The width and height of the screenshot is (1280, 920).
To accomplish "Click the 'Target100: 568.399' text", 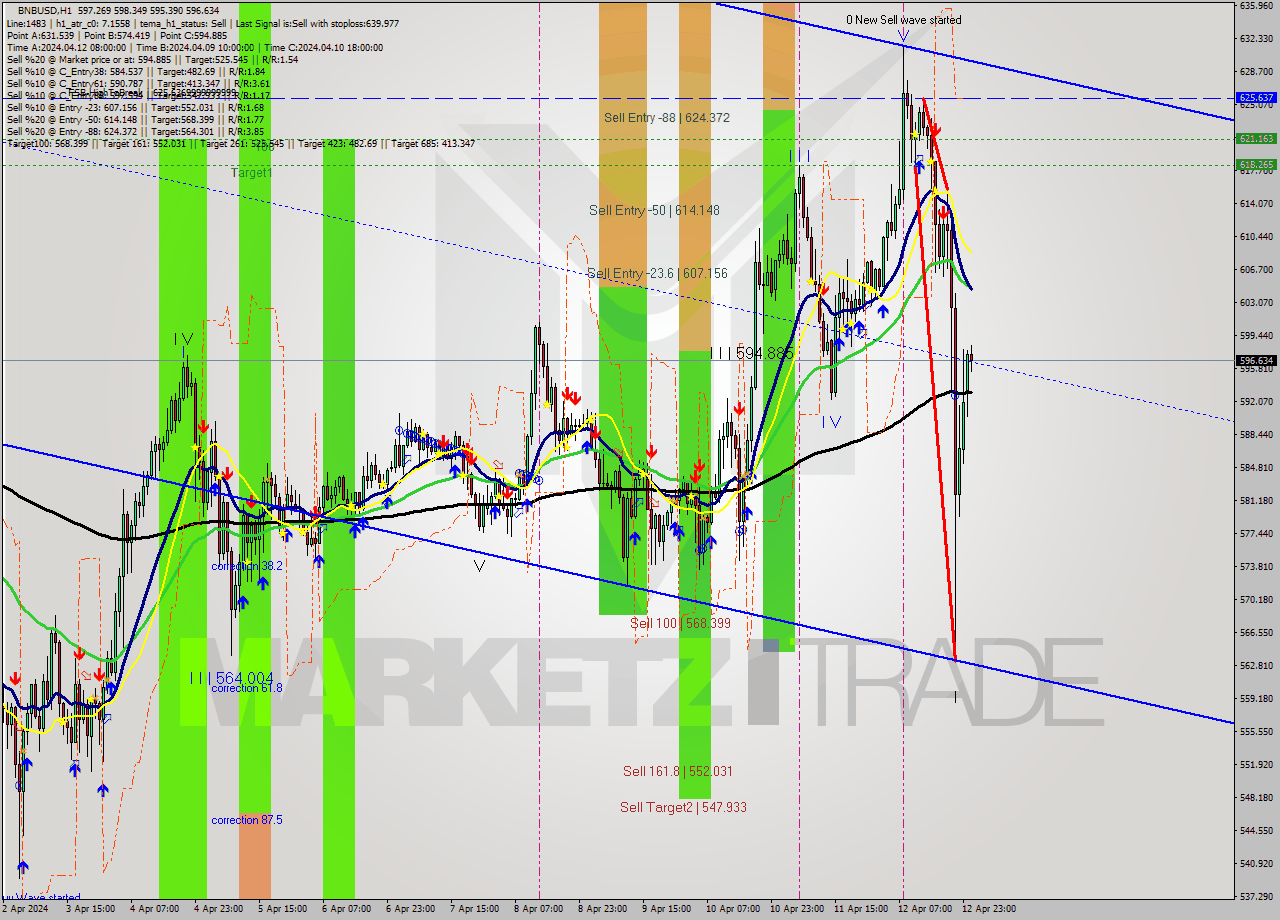I will coord(47,143).
